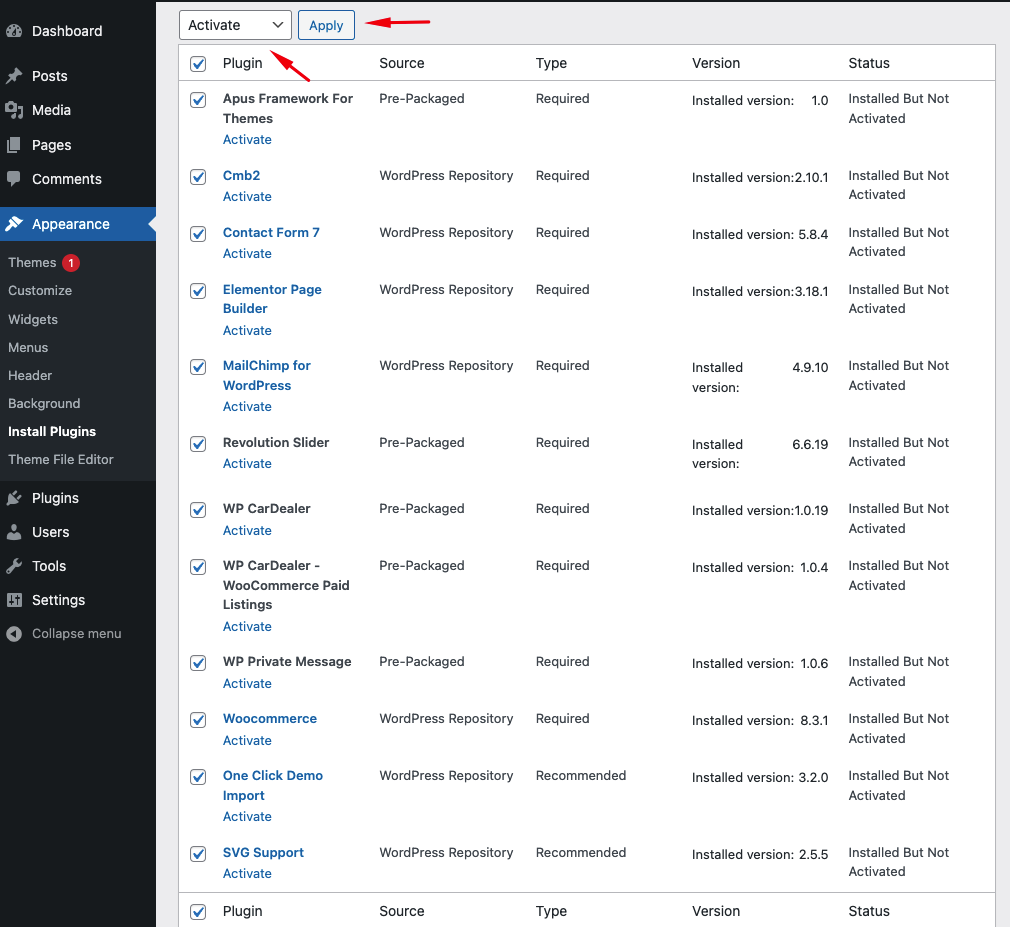Image resolution: width=1010 pixels, height=927 pixels.
Task: Open the Activate bulk actions dropdown
Action: pyautogui.click(x=235, y=25)
